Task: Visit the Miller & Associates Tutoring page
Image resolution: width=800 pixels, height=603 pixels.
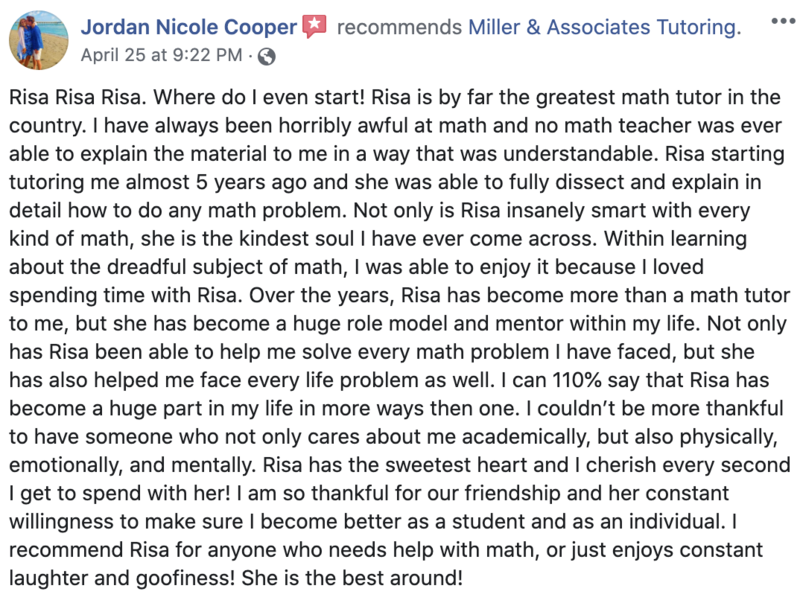Action: (x=605, y=27)
